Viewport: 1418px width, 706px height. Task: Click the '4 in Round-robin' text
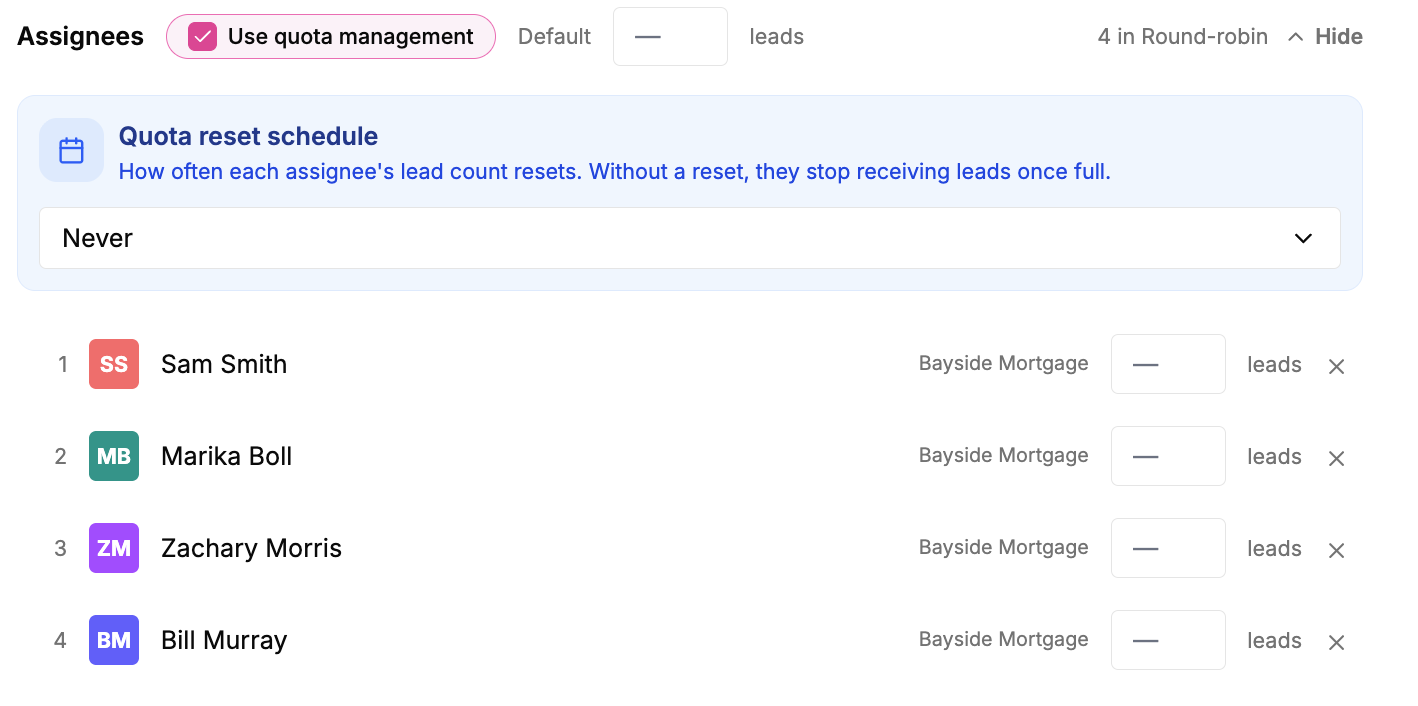click(1182, 37)
